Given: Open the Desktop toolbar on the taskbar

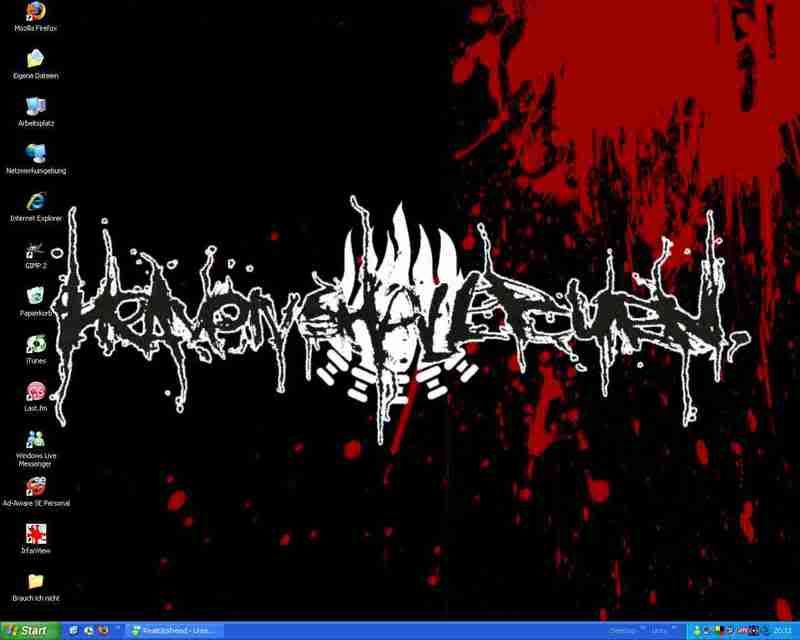Looking at the screenshot, I should (623, 631).
